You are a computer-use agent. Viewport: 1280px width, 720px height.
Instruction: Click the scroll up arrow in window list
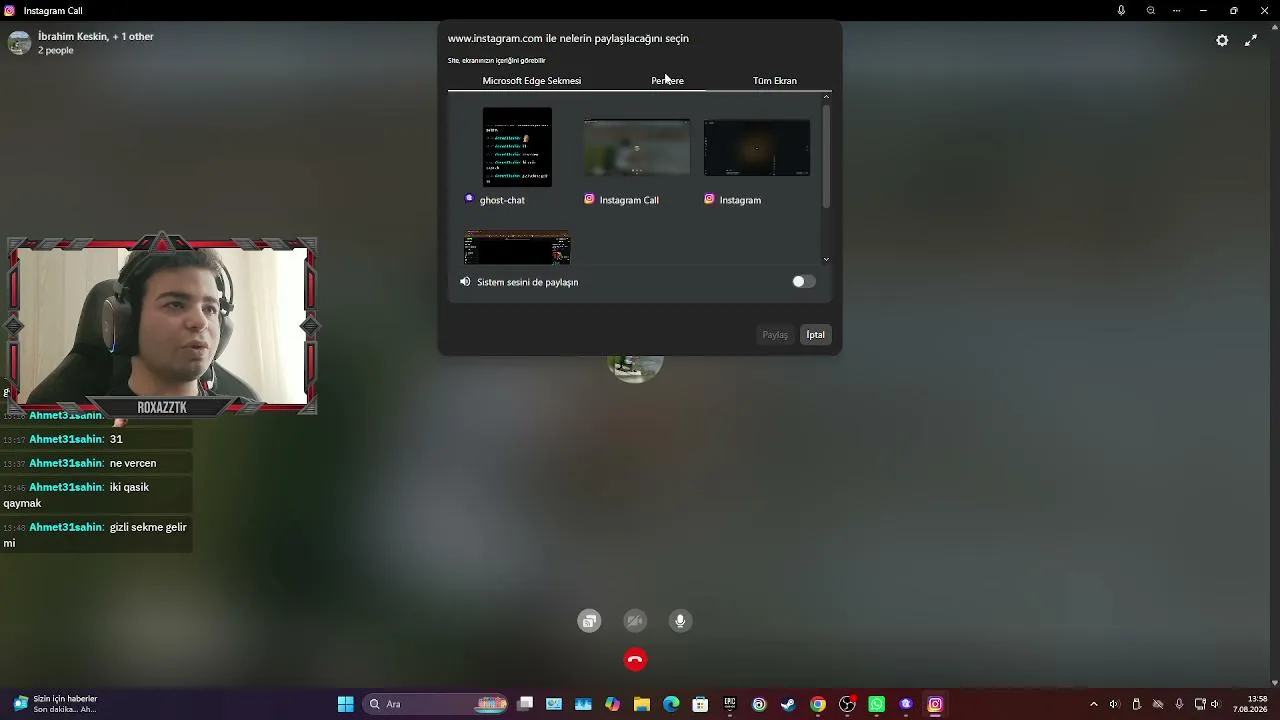click(826, 97)
